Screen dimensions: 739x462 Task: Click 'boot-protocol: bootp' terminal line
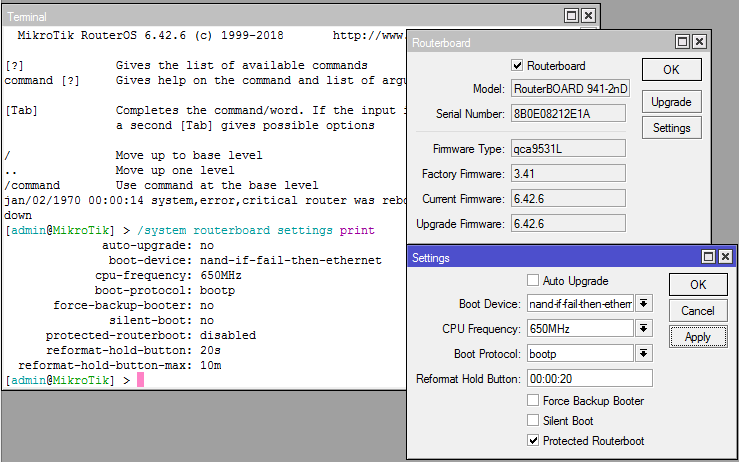(165, 290)
